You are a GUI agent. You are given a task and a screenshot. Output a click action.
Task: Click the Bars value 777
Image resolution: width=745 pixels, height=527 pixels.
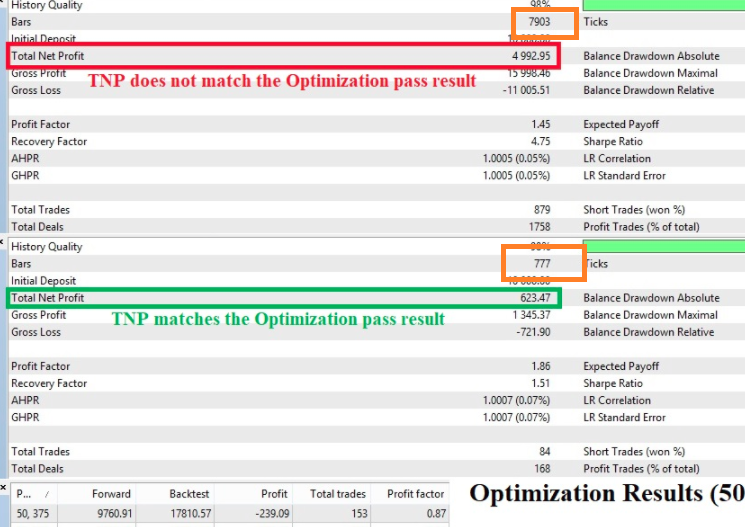pyautogui.click(x=542, y=264)
